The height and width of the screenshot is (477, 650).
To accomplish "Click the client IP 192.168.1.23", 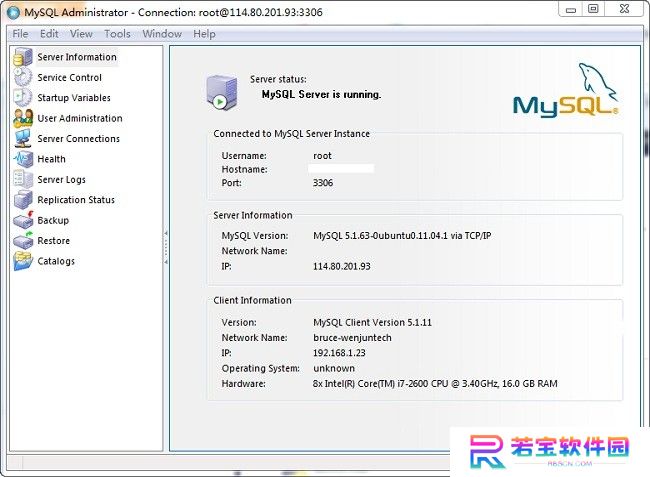I will (339, 353).
